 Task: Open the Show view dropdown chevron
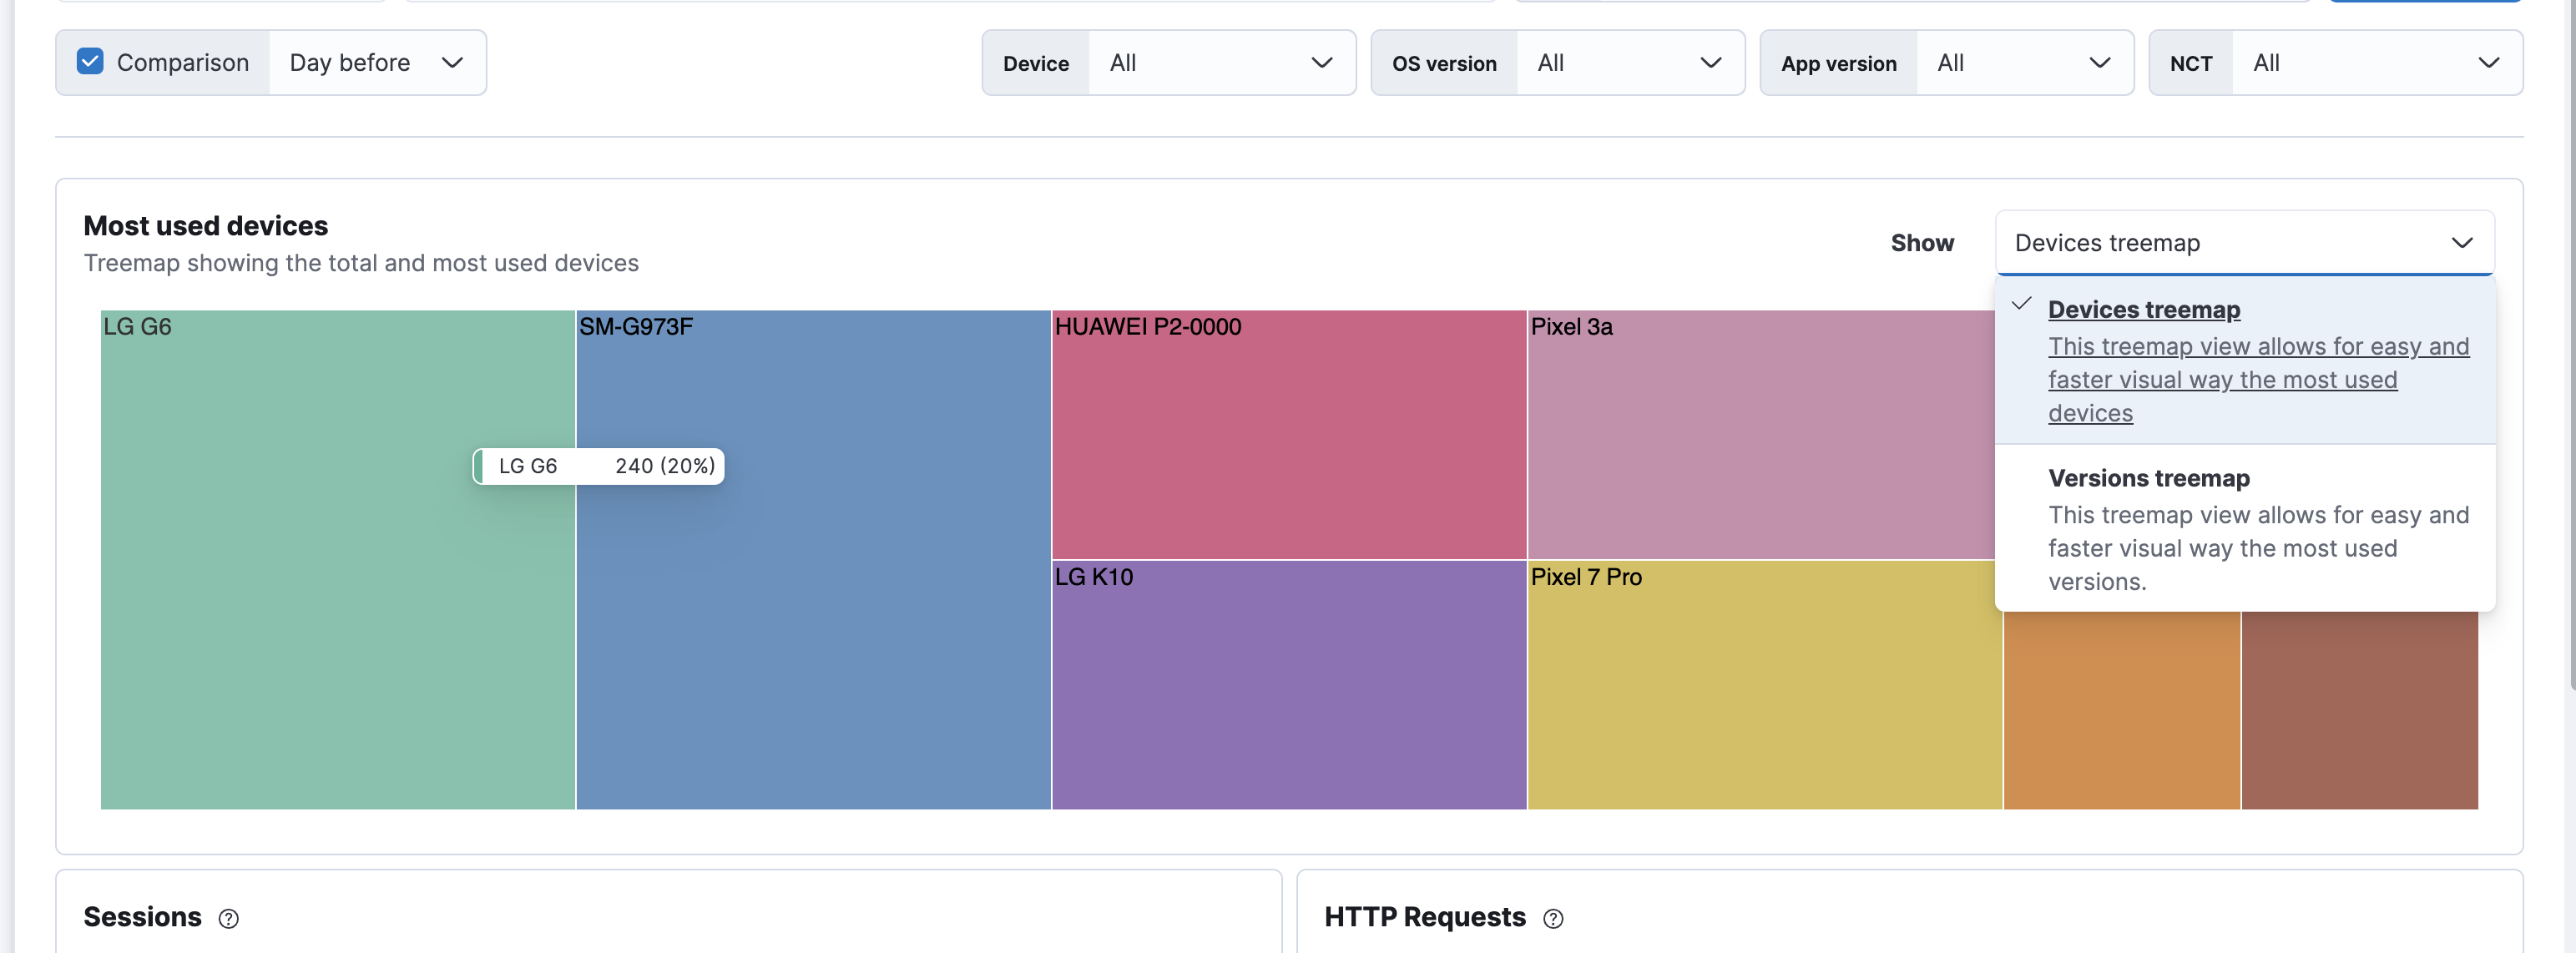coord(2460,243)
